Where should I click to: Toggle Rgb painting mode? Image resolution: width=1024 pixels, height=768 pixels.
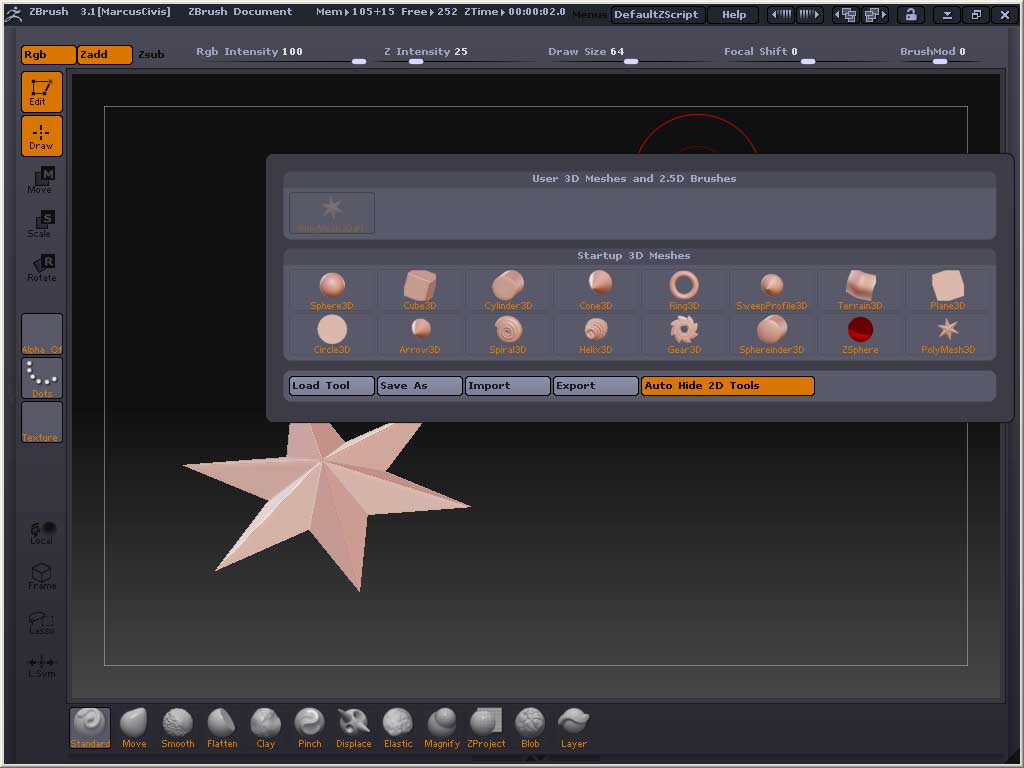click(48, 55)
